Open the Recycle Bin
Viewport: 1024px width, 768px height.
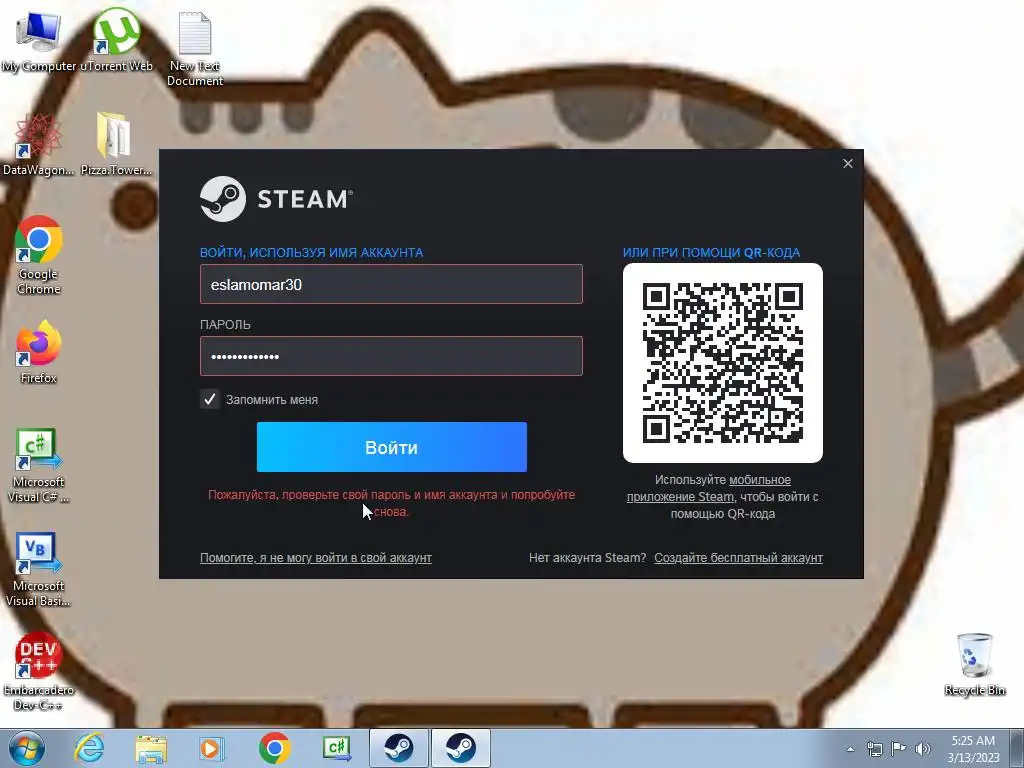pyautogui.click(x=974, y=664)
